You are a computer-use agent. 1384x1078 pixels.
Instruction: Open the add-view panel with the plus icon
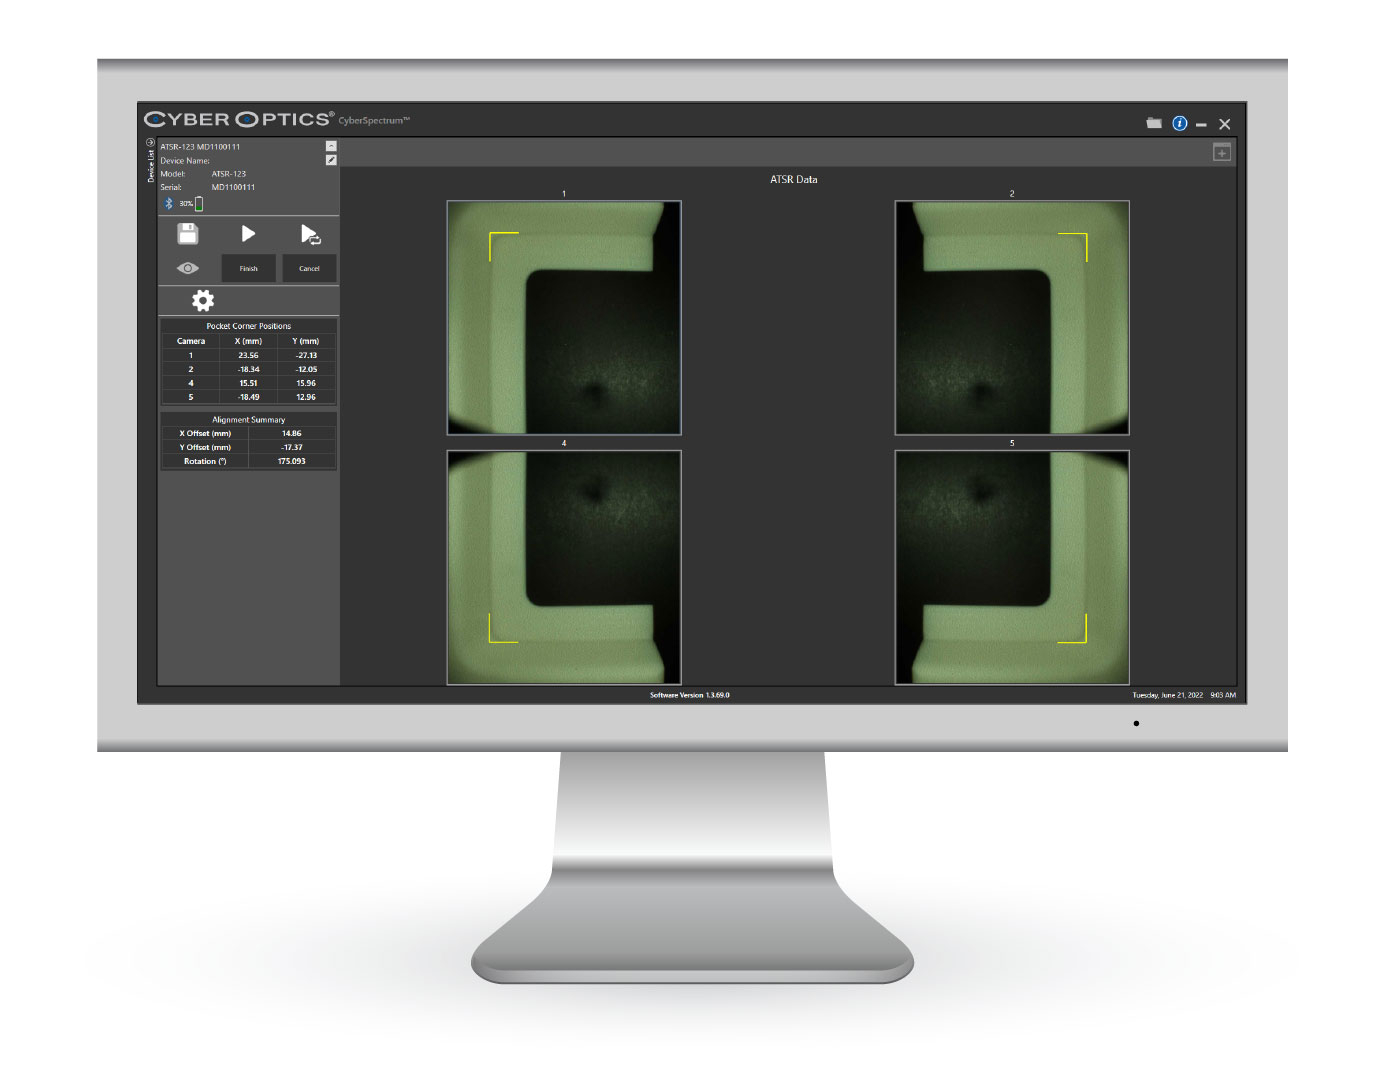tap(1222, 151)
